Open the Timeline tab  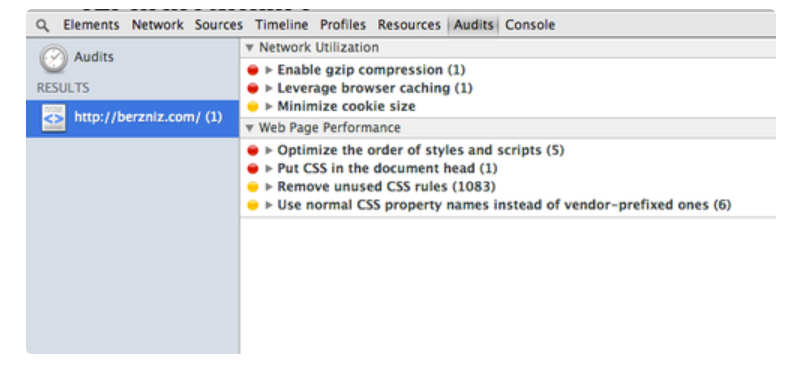[281, 25]
